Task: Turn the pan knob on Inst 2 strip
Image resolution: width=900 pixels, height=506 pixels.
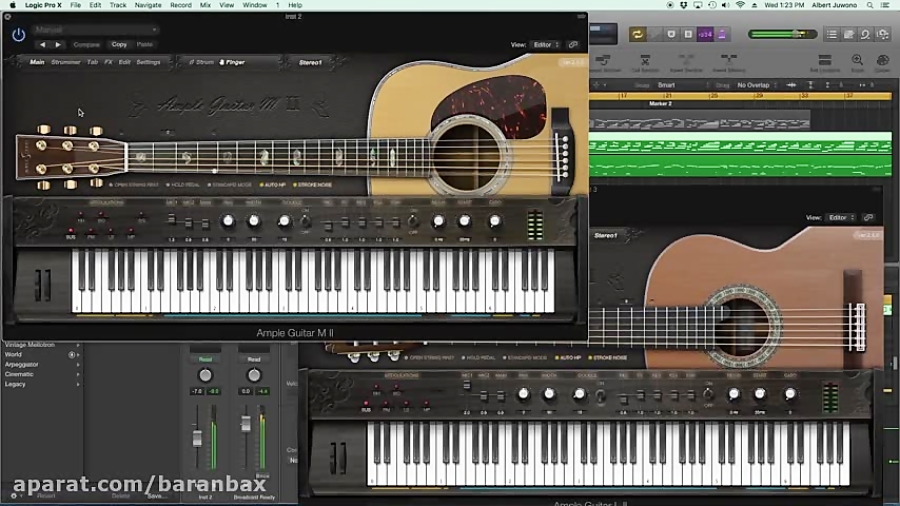Action: pyautogui.click(x=205, y=375)
